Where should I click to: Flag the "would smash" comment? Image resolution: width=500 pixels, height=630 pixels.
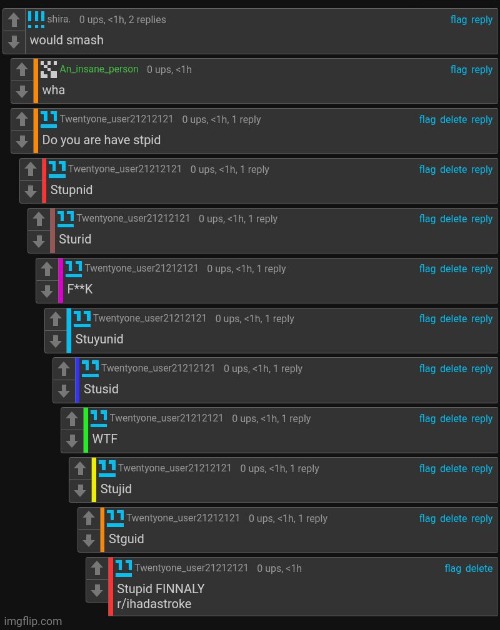[x=459, y=19]
